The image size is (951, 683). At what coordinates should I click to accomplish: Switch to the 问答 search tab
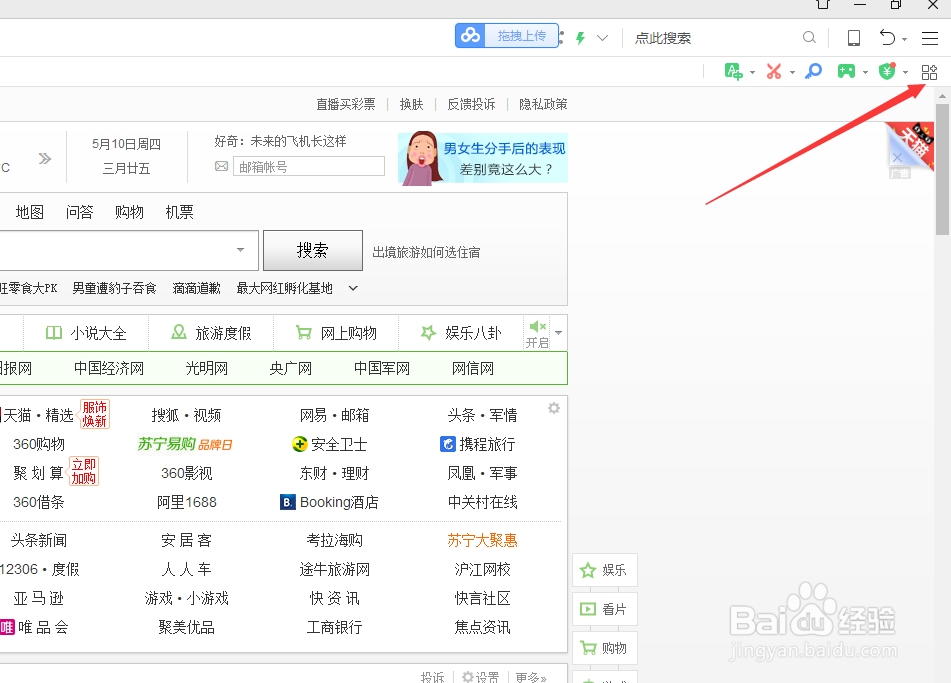pyautogui.click(x=79, y=212)
